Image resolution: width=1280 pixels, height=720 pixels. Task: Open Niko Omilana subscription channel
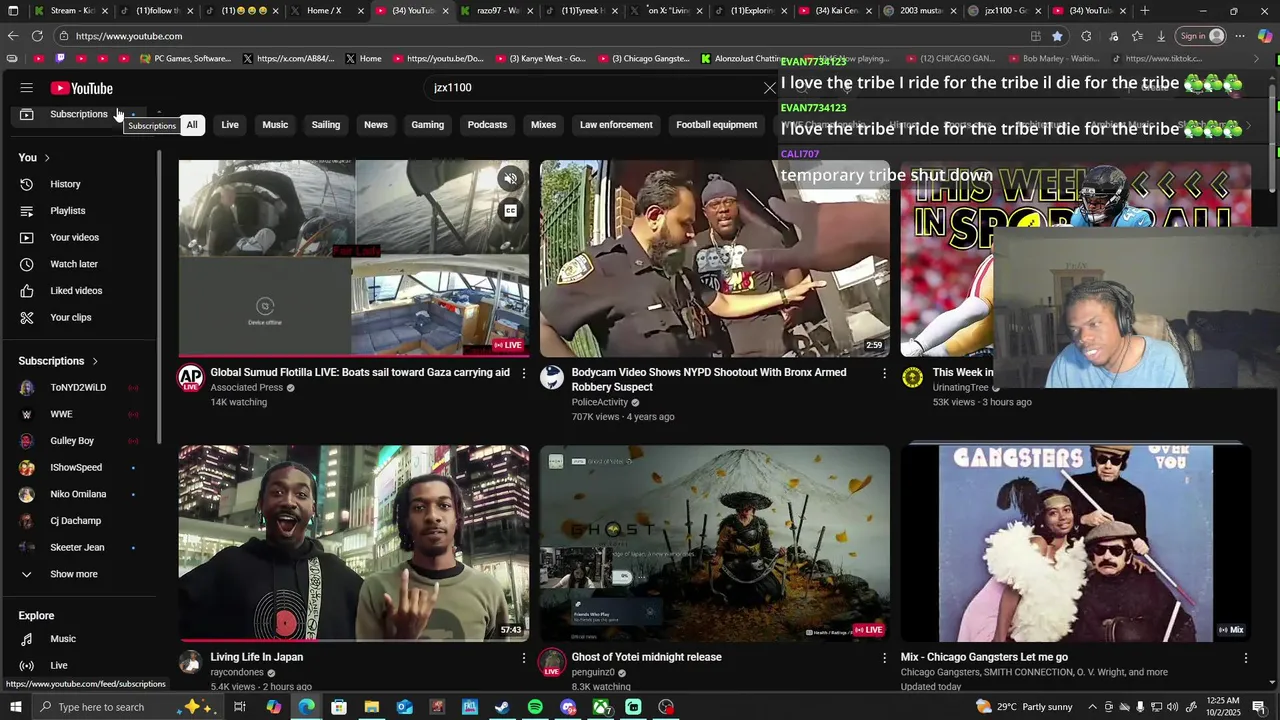pos(80,494)
